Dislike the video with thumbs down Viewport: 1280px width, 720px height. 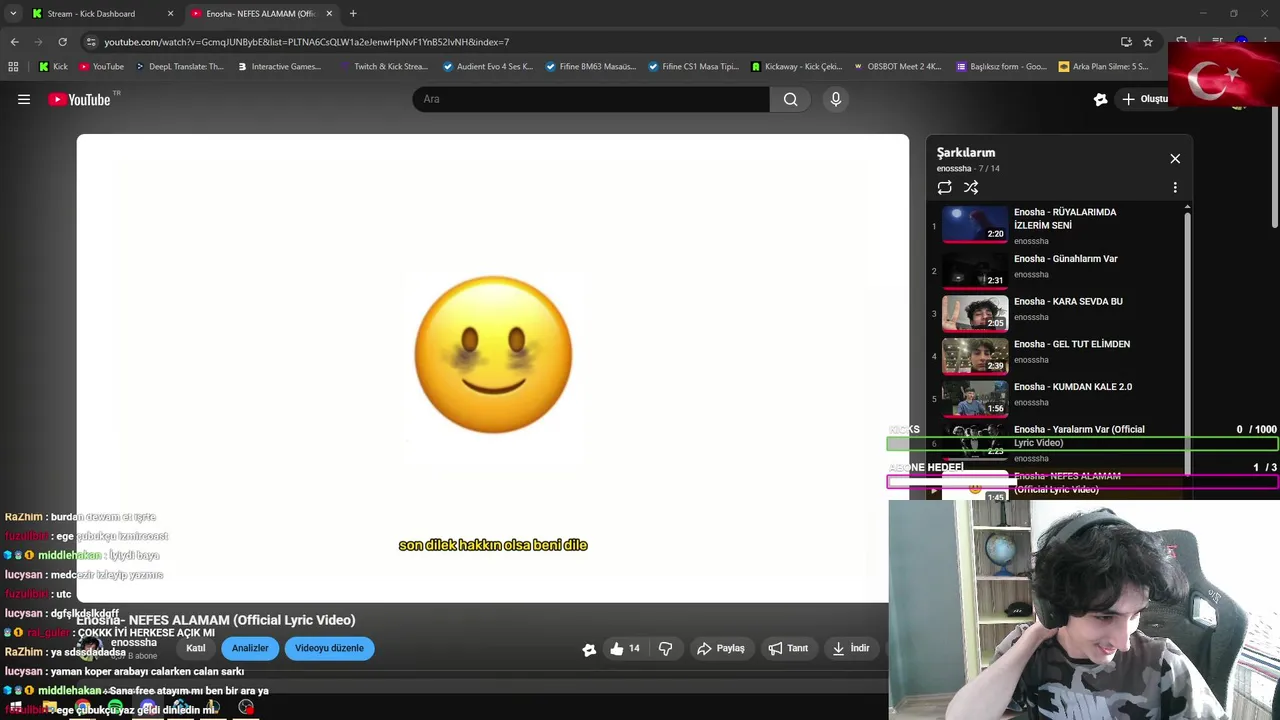click(665, 648)
